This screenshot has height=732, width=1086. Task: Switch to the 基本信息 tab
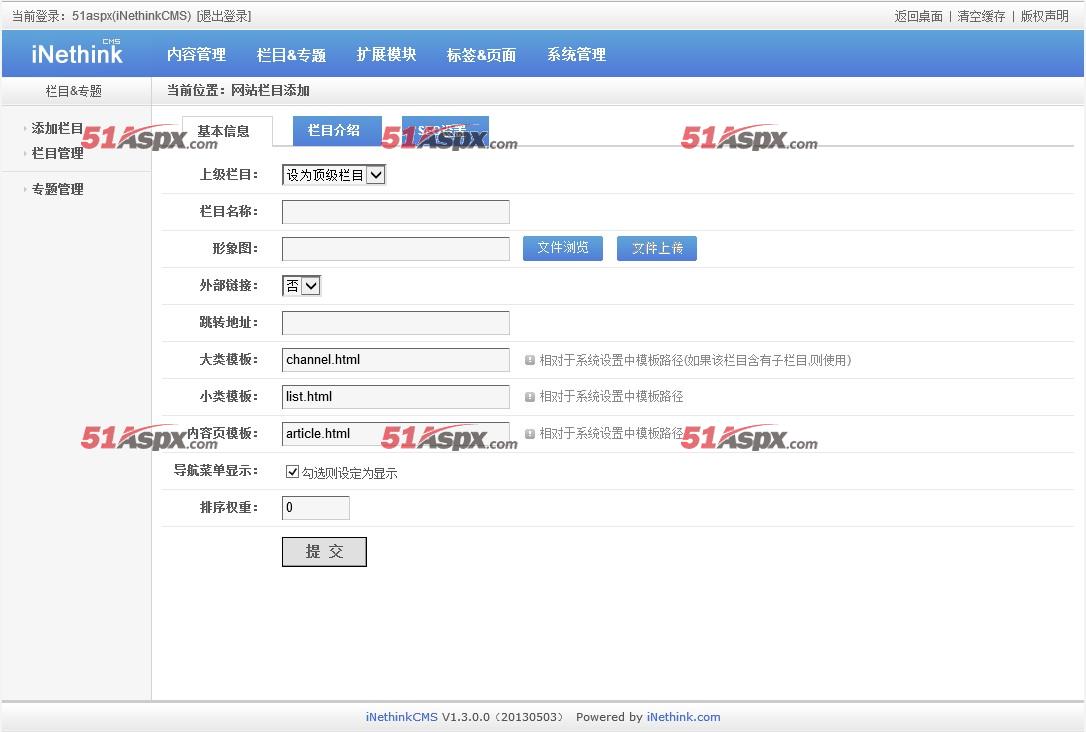(223, 132)
